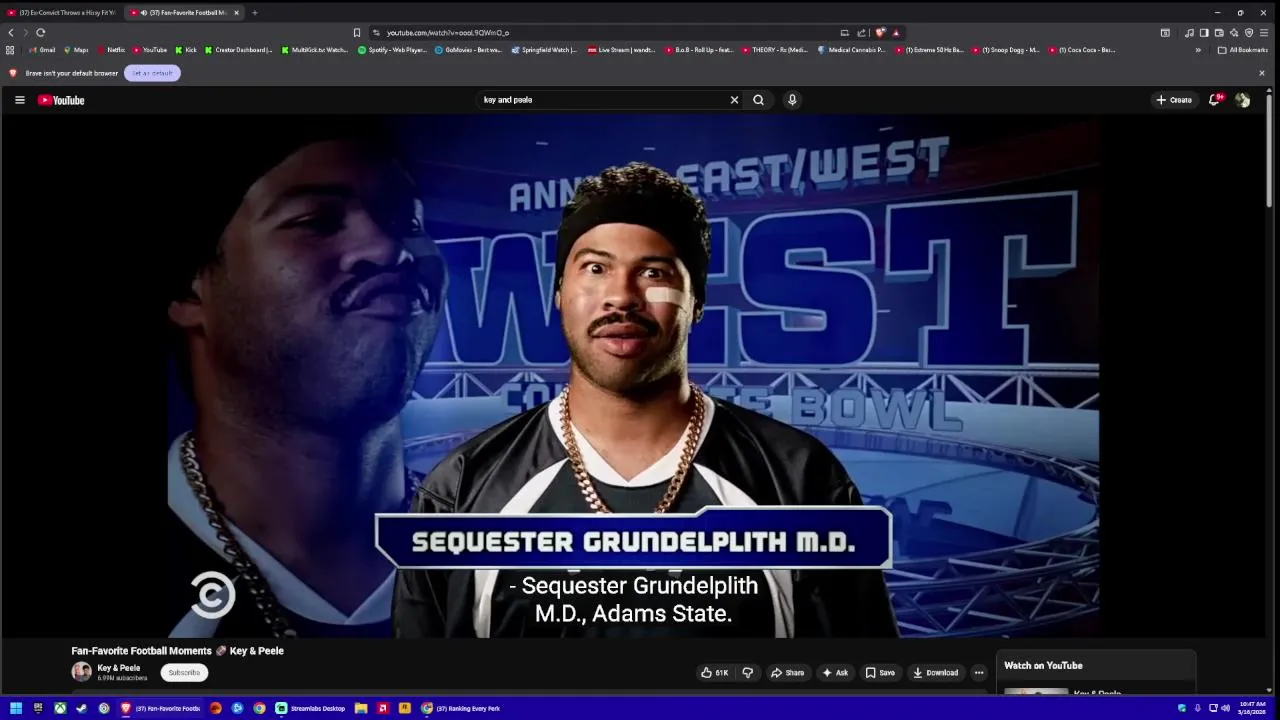
Task: Open the Maps bookmark
Action: (x=76, y=50)
